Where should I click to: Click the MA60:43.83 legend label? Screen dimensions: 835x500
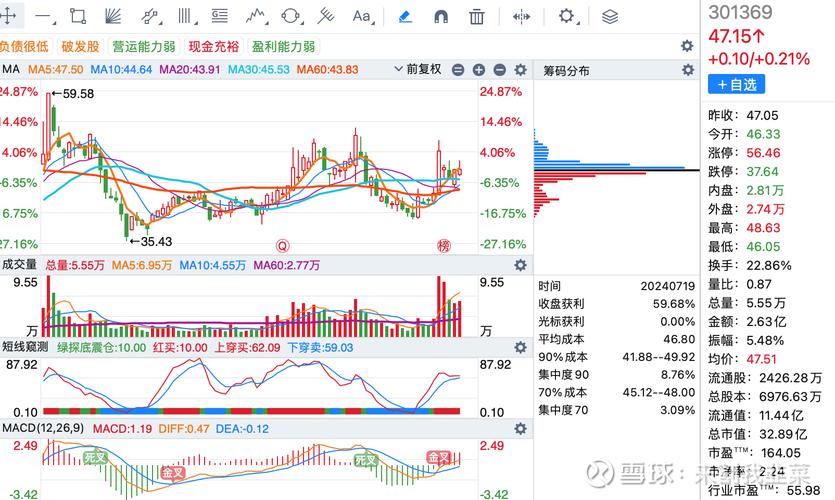pyautogui.click(x=327, y=70)
